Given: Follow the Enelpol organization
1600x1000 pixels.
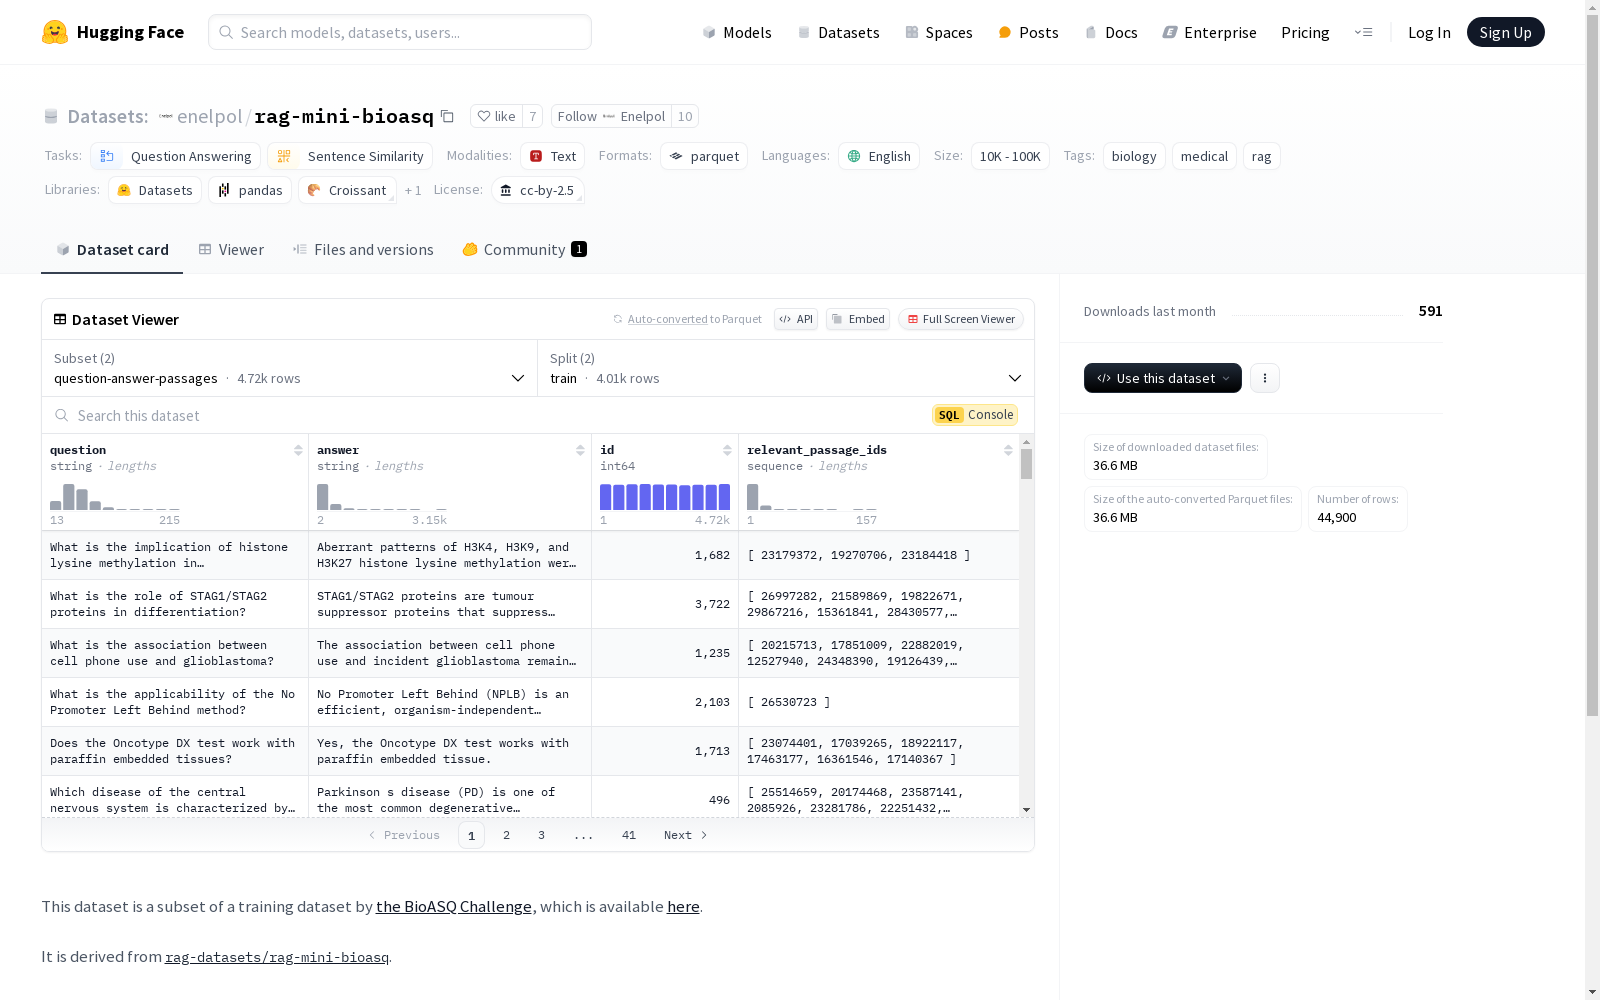Looking at the screenshot, I should [x=611, y=116].
